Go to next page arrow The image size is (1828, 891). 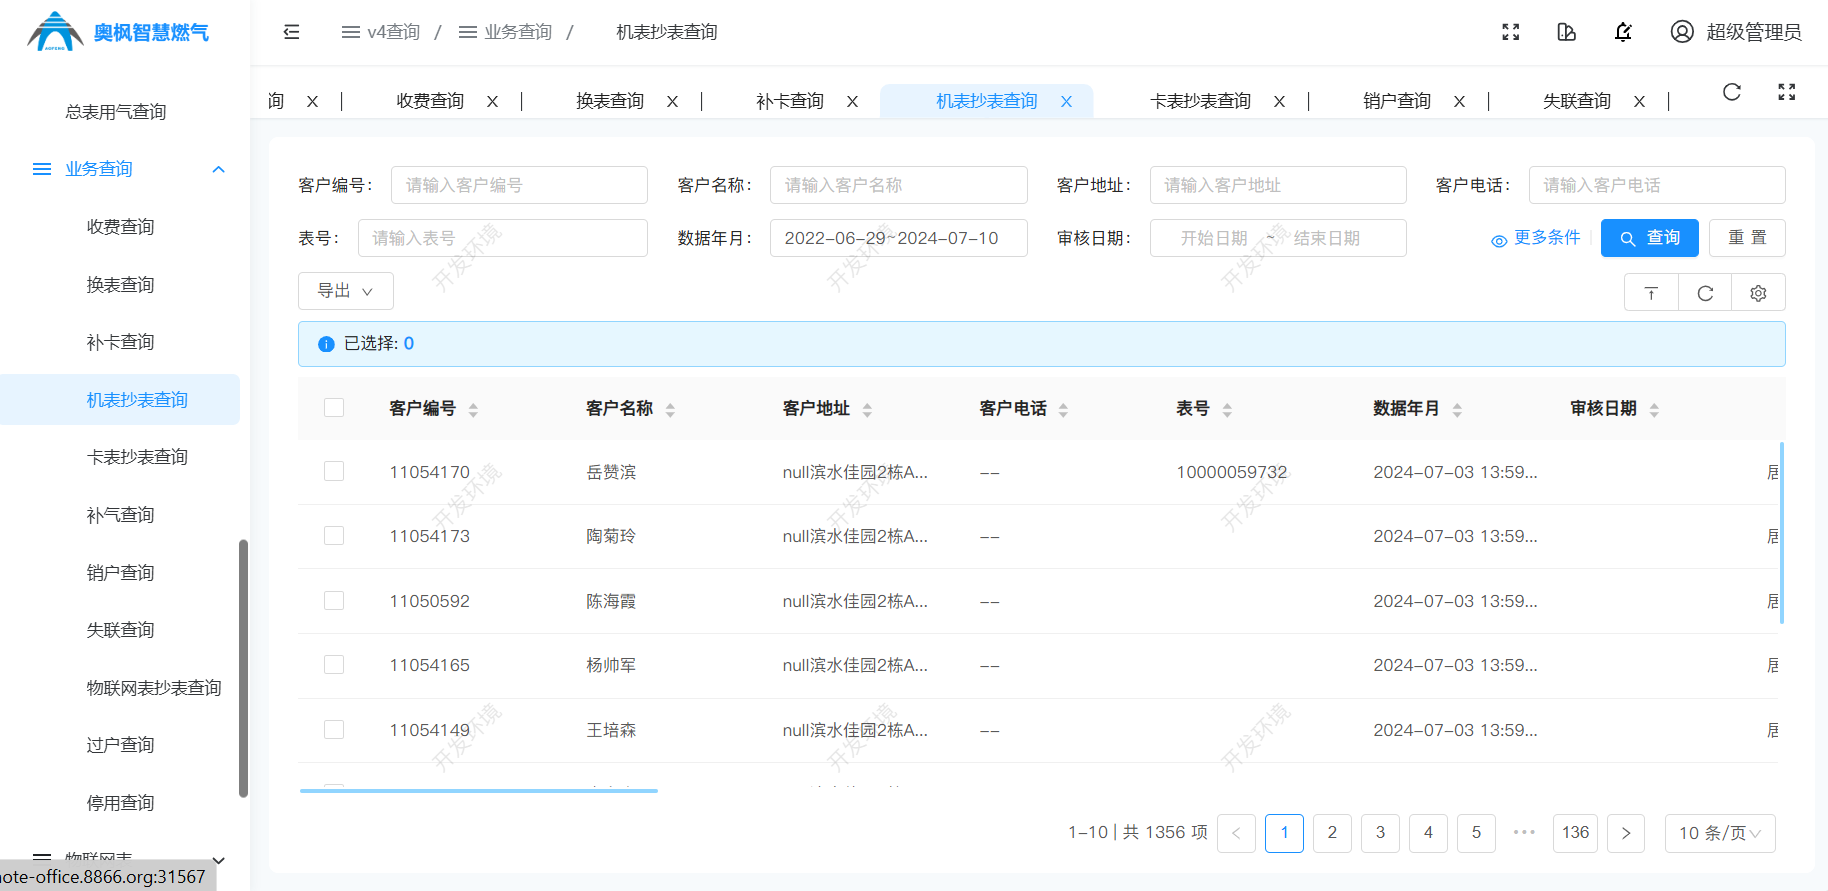pos(1626,833)
